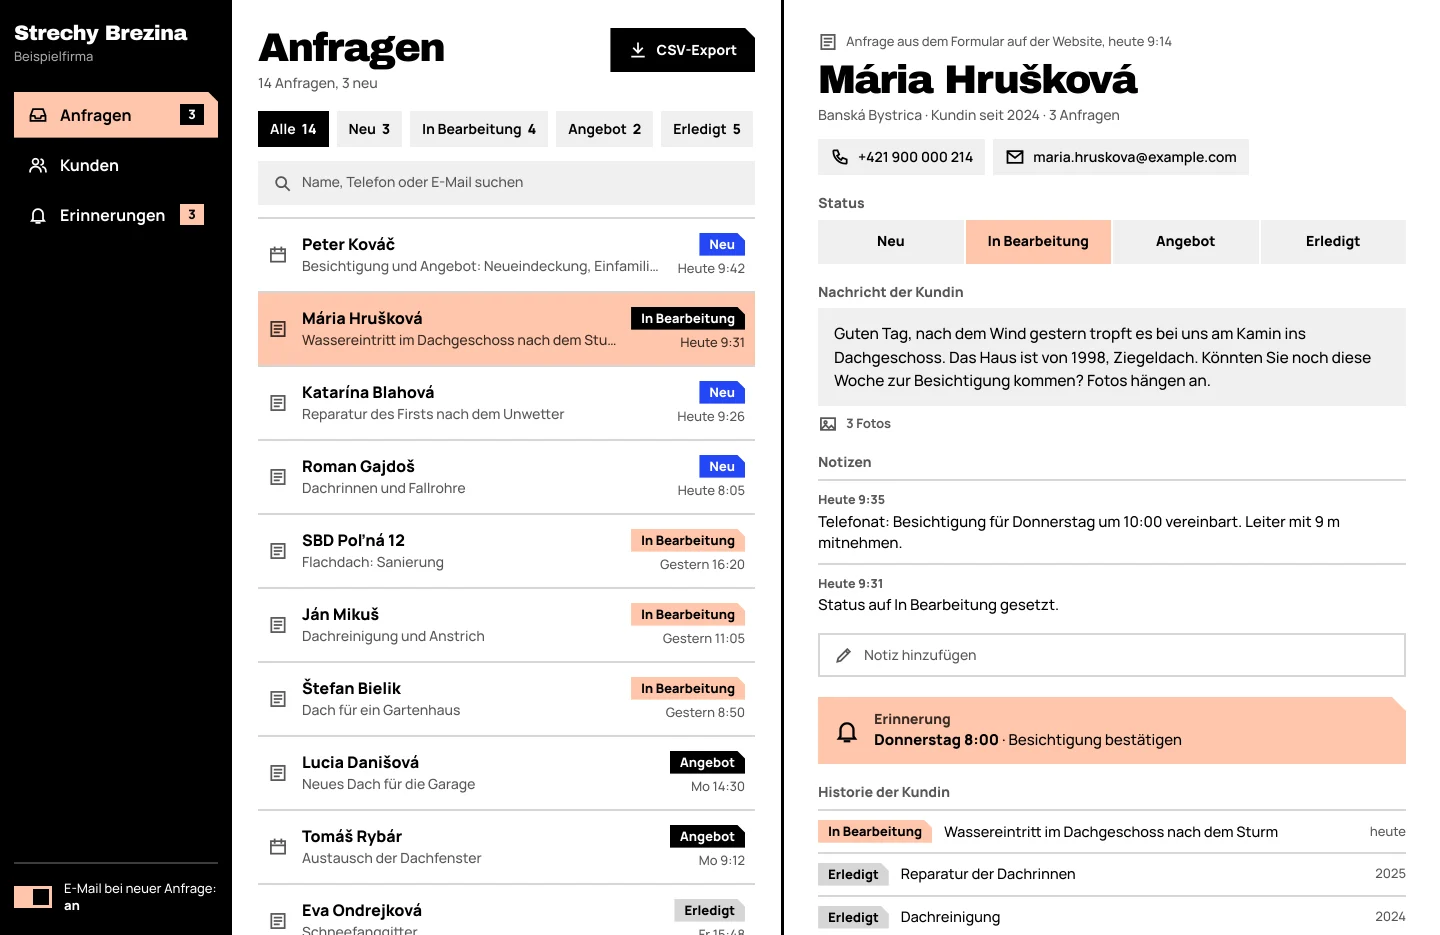Set status to Erledigt
1440x935 pixels.
tap(1333, 242)
